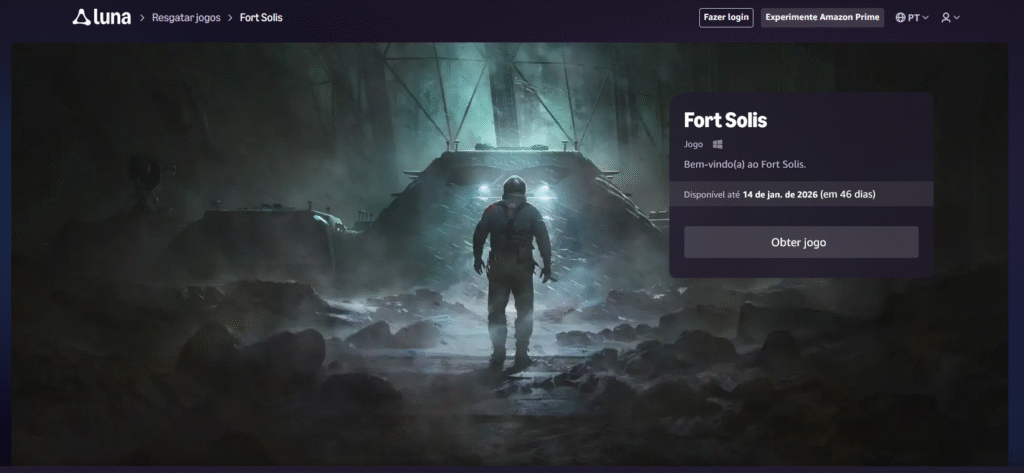Click the Fort Solis game title
Image resolution: width=1024 pixels, height=473 pixels.
tap(726, 120)
